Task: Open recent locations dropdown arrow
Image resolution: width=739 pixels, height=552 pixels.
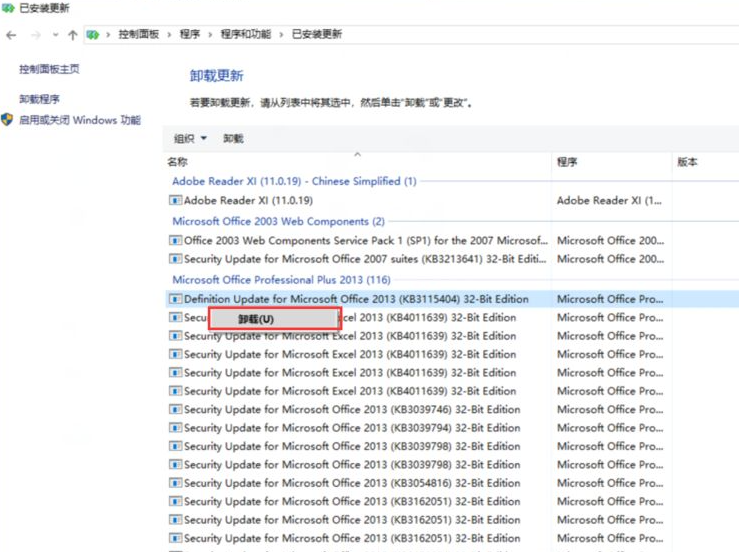Action: (x=56, y=35)
